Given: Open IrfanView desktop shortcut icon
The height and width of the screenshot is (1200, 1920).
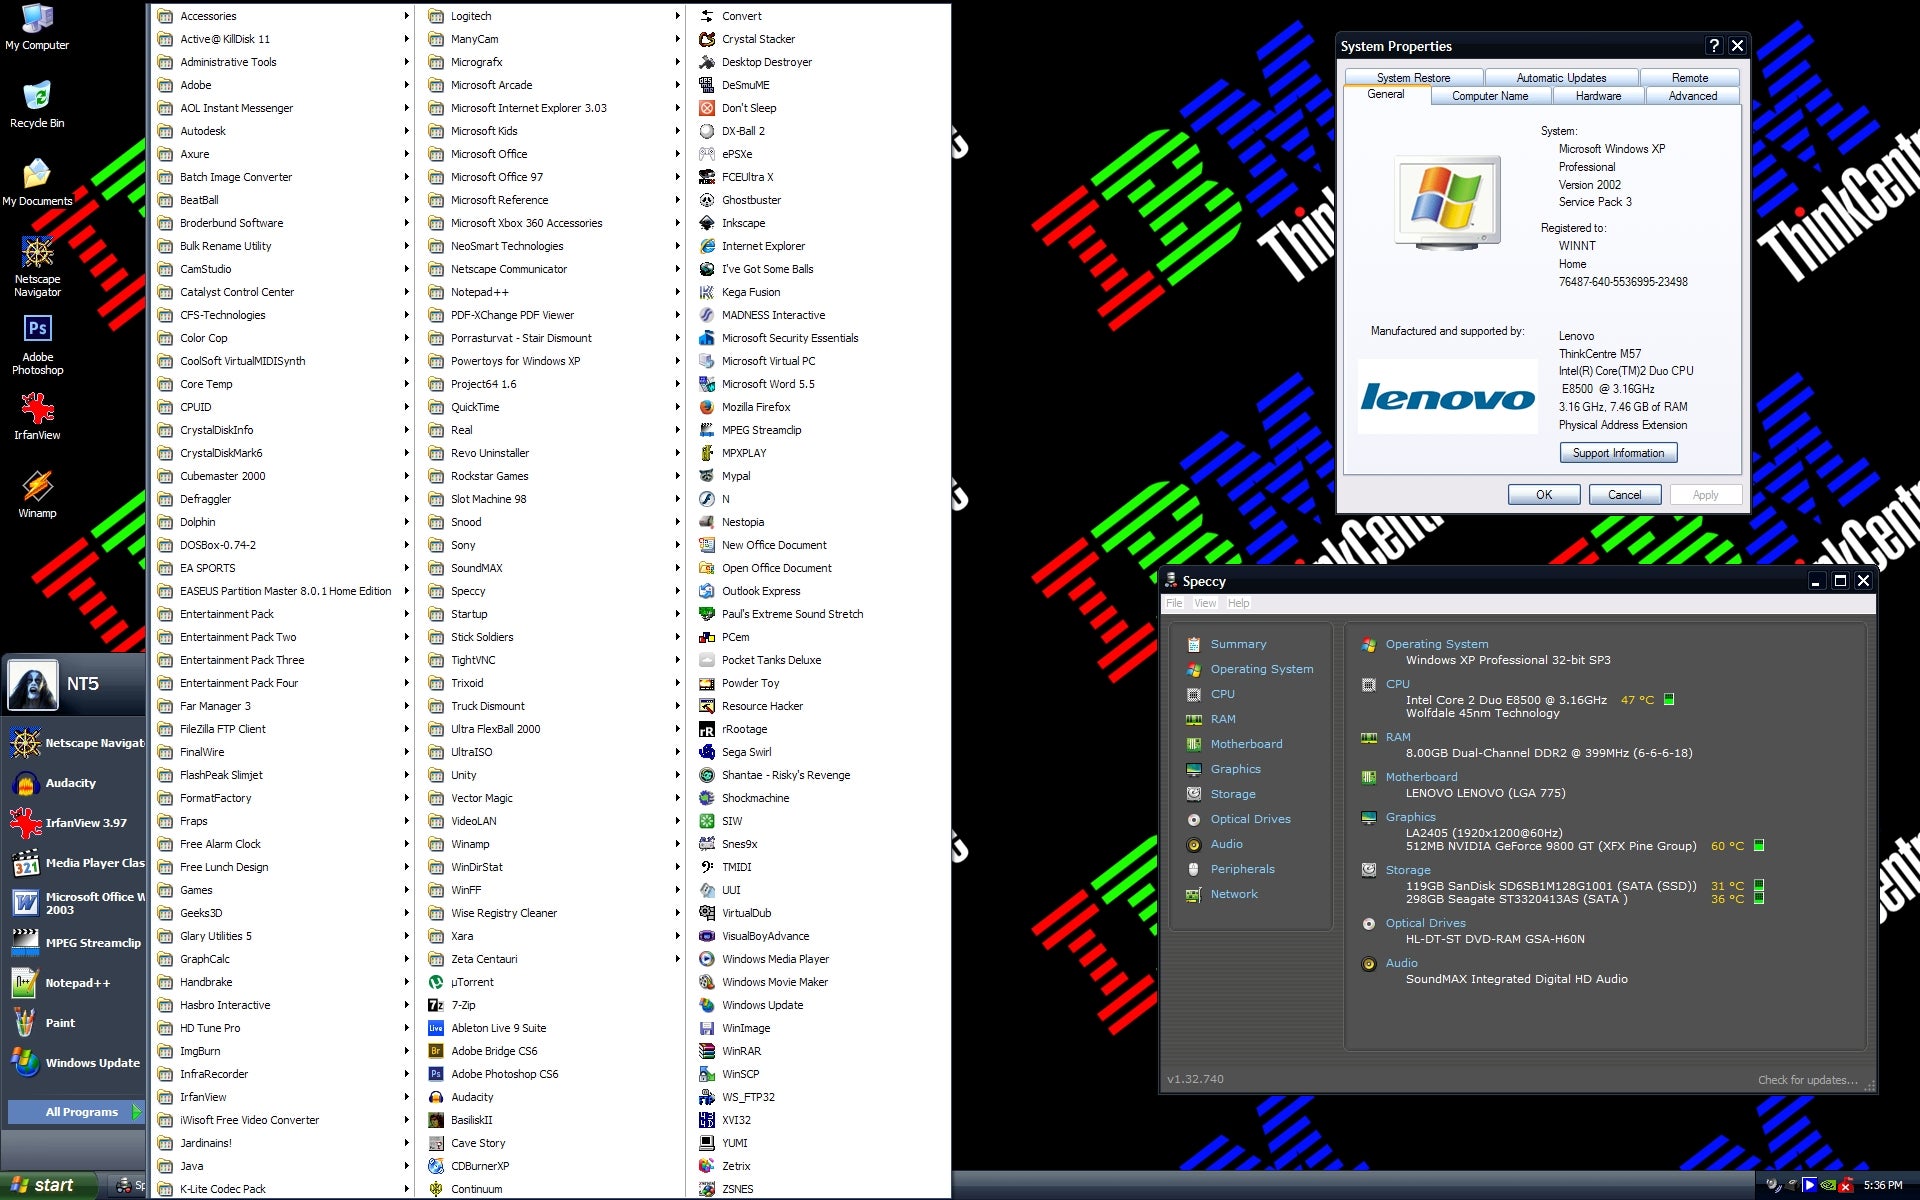Looking at the screenshot, I should tap(37, 416).
